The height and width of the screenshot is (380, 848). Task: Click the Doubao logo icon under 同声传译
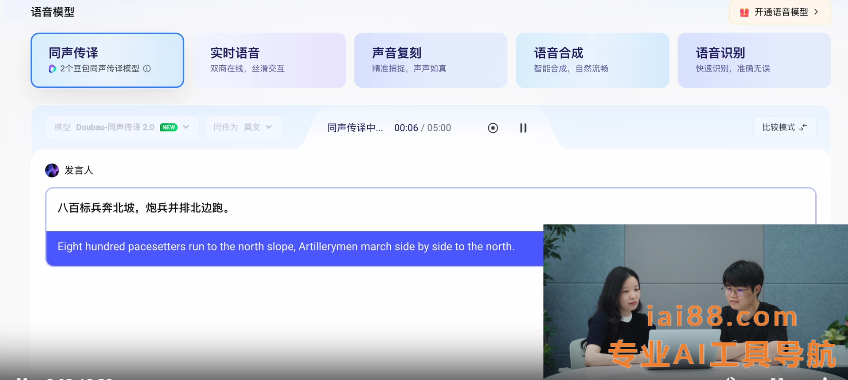coord(52,69)
